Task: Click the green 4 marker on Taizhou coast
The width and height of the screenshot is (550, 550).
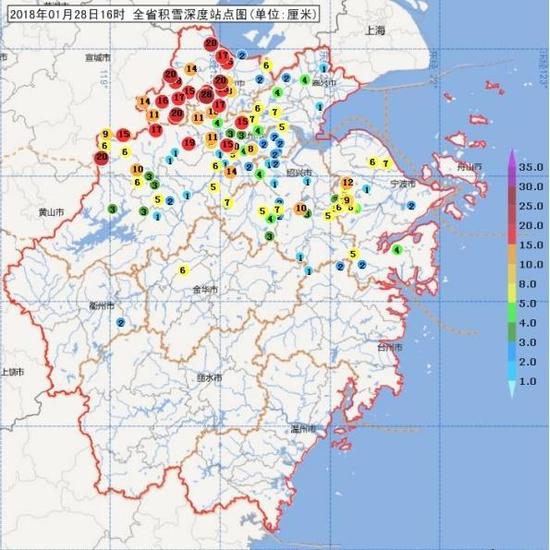Action: pyautogui.click(x=397, y=250)
